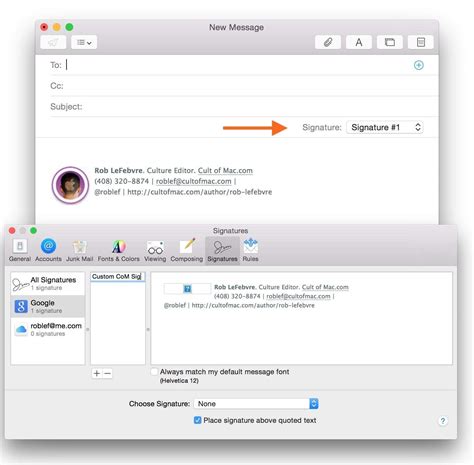Click the author/rob-lefebvre URL text in the message body

click(x=200, y=192)
